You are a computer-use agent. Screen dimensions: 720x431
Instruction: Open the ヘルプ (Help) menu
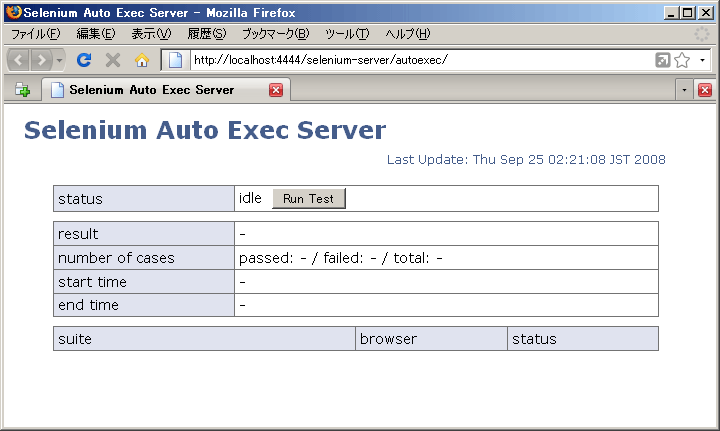[x=408, y=34]
